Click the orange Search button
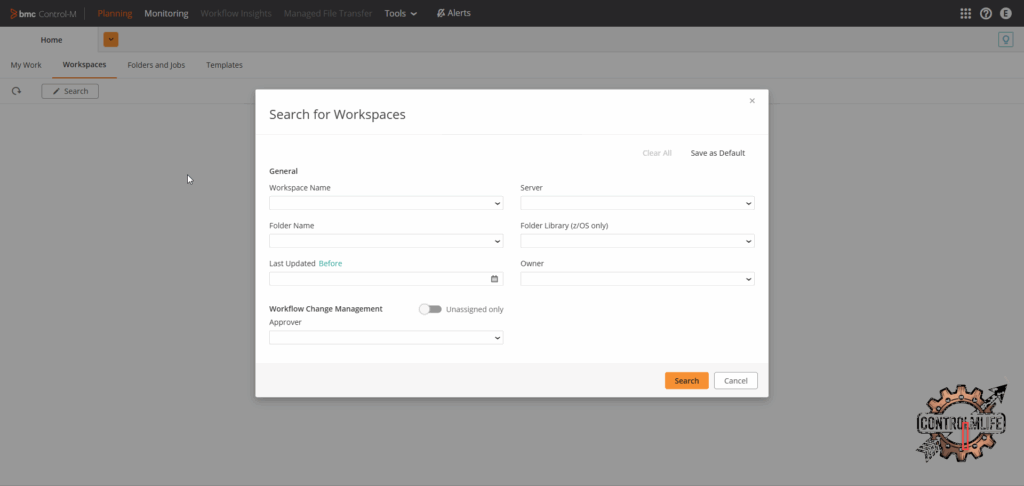 [x=686, y=381]
